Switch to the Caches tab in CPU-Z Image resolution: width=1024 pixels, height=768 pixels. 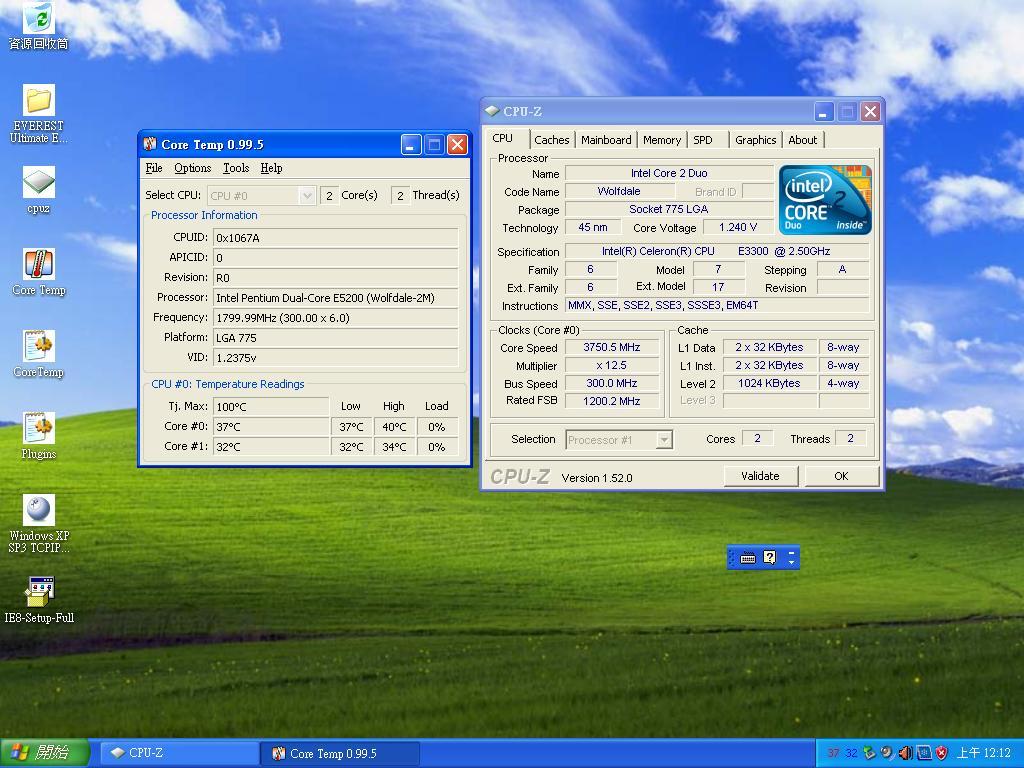click(x=551, y=140)
